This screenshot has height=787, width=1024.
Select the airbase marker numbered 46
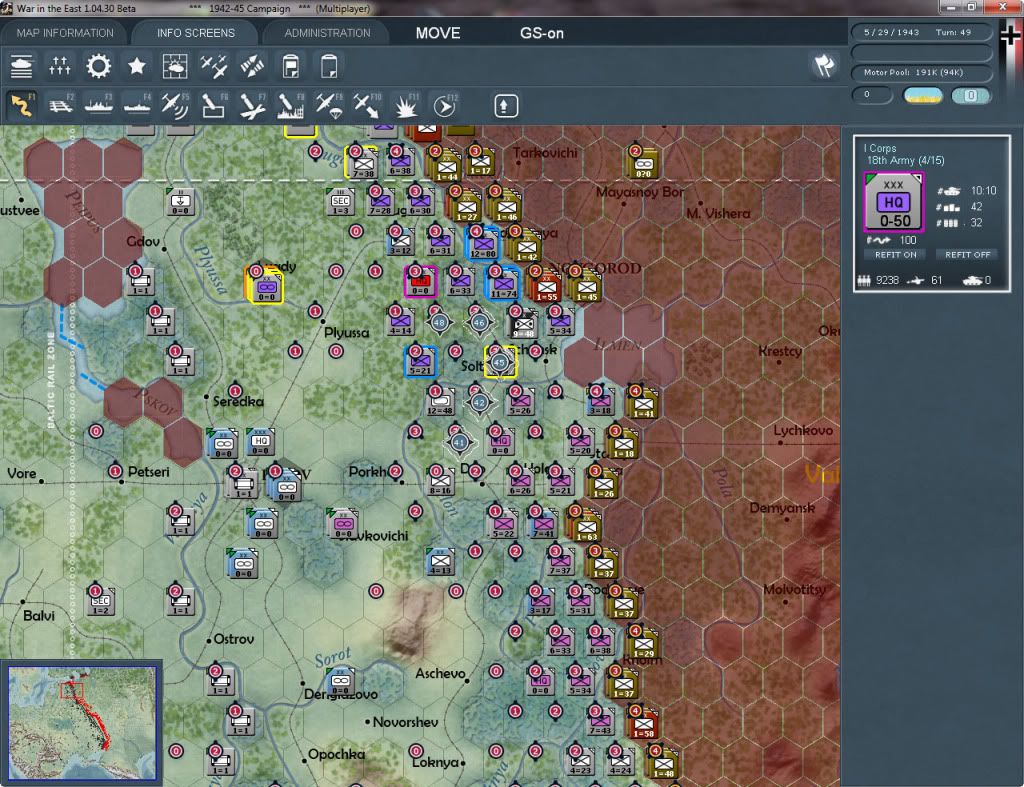click(x=479, y=323)
